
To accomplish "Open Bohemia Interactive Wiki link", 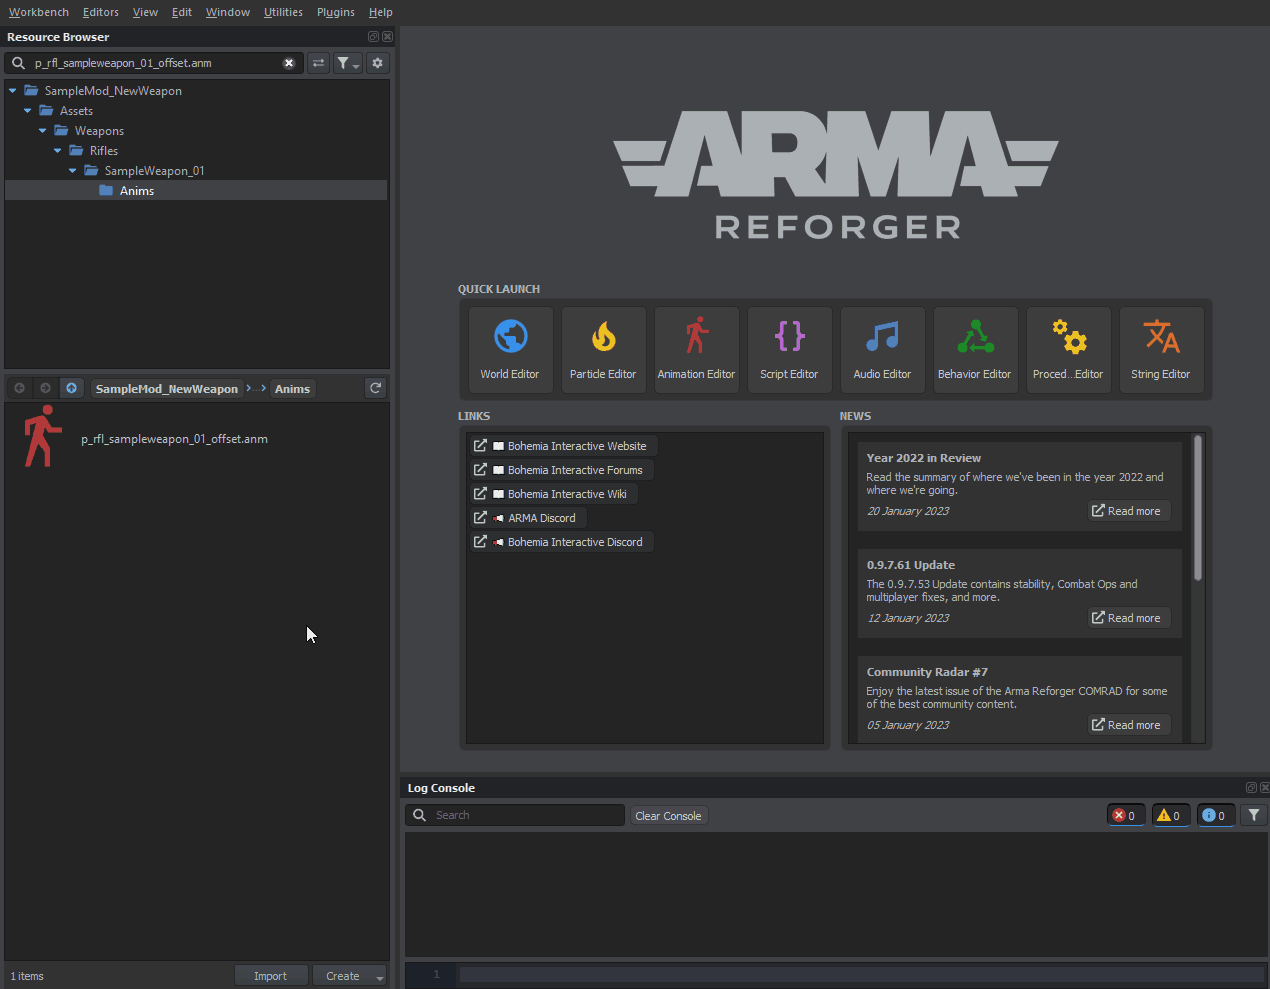I will point(553,494).
